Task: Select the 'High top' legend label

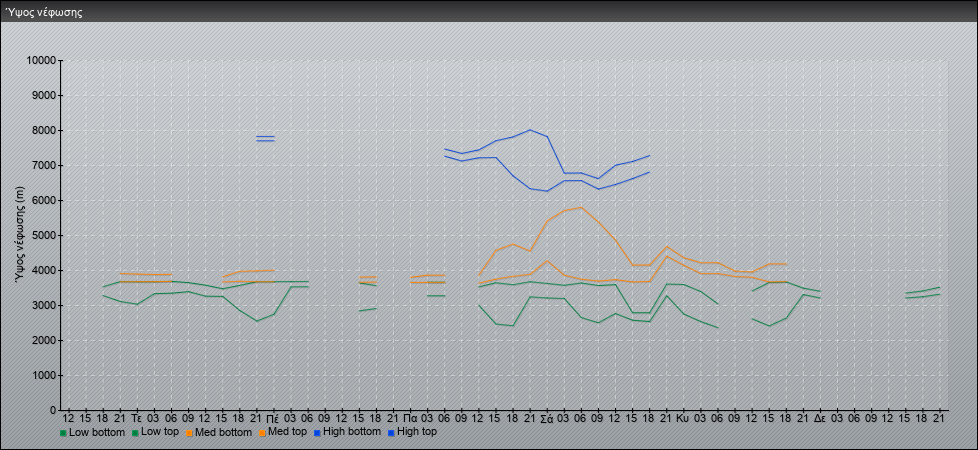Action: (417, 432)
